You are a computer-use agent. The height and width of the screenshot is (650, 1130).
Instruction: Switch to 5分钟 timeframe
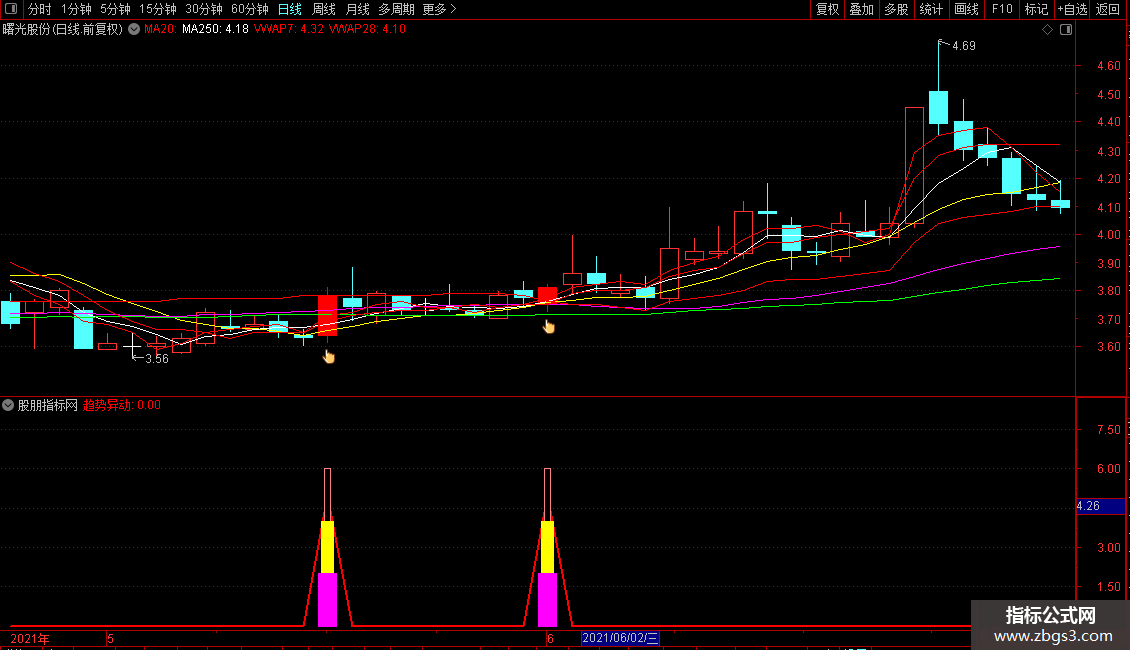click(115, 9)
